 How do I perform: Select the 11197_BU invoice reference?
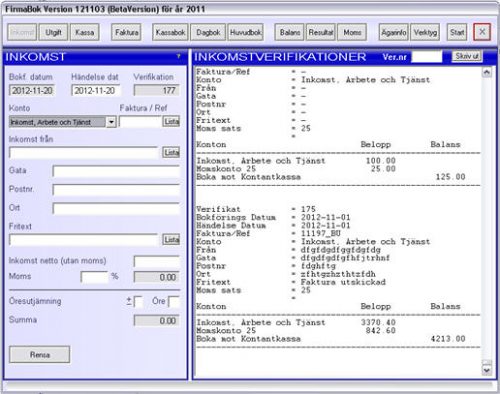click(320, 234)
